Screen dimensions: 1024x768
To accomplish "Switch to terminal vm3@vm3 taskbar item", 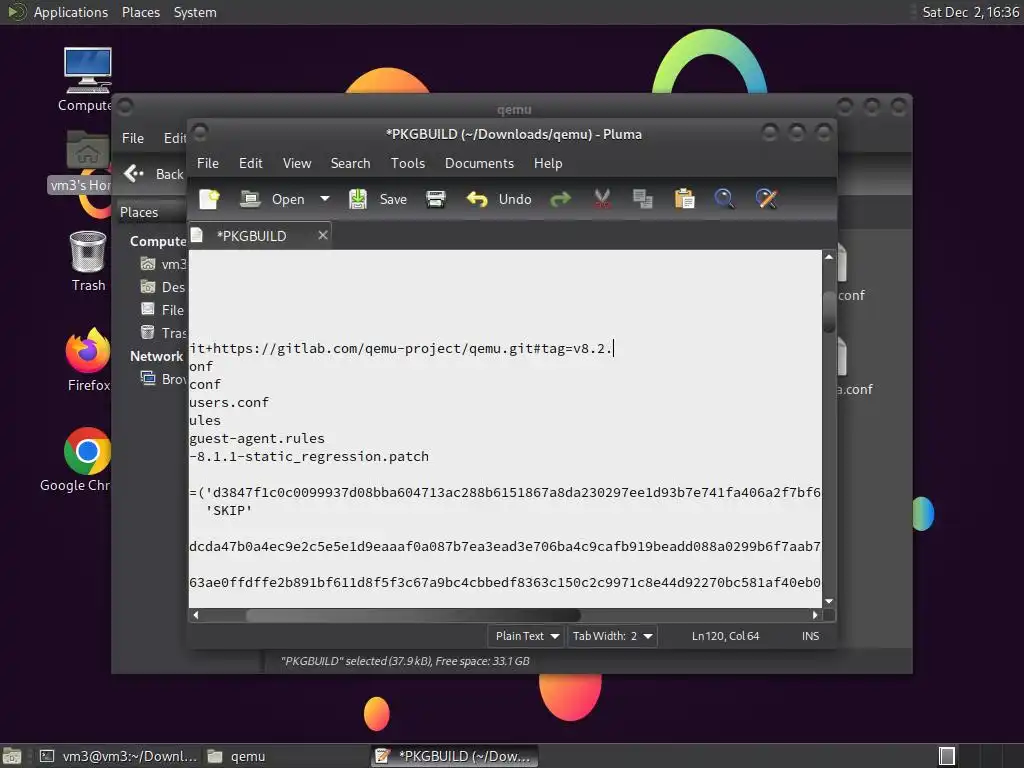I will pyautogui.click(x=118, y=756).
